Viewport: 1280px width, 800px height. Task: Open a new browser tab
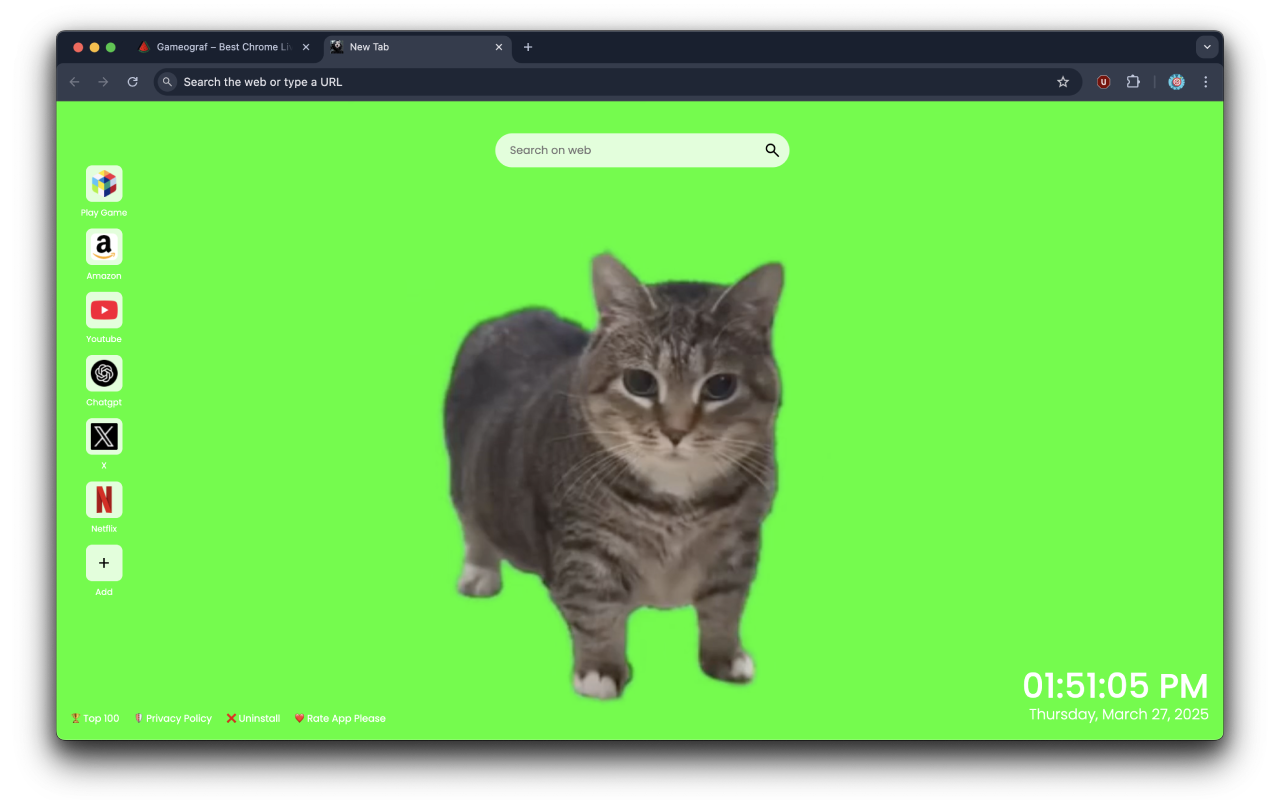click(x=528, y=47)
